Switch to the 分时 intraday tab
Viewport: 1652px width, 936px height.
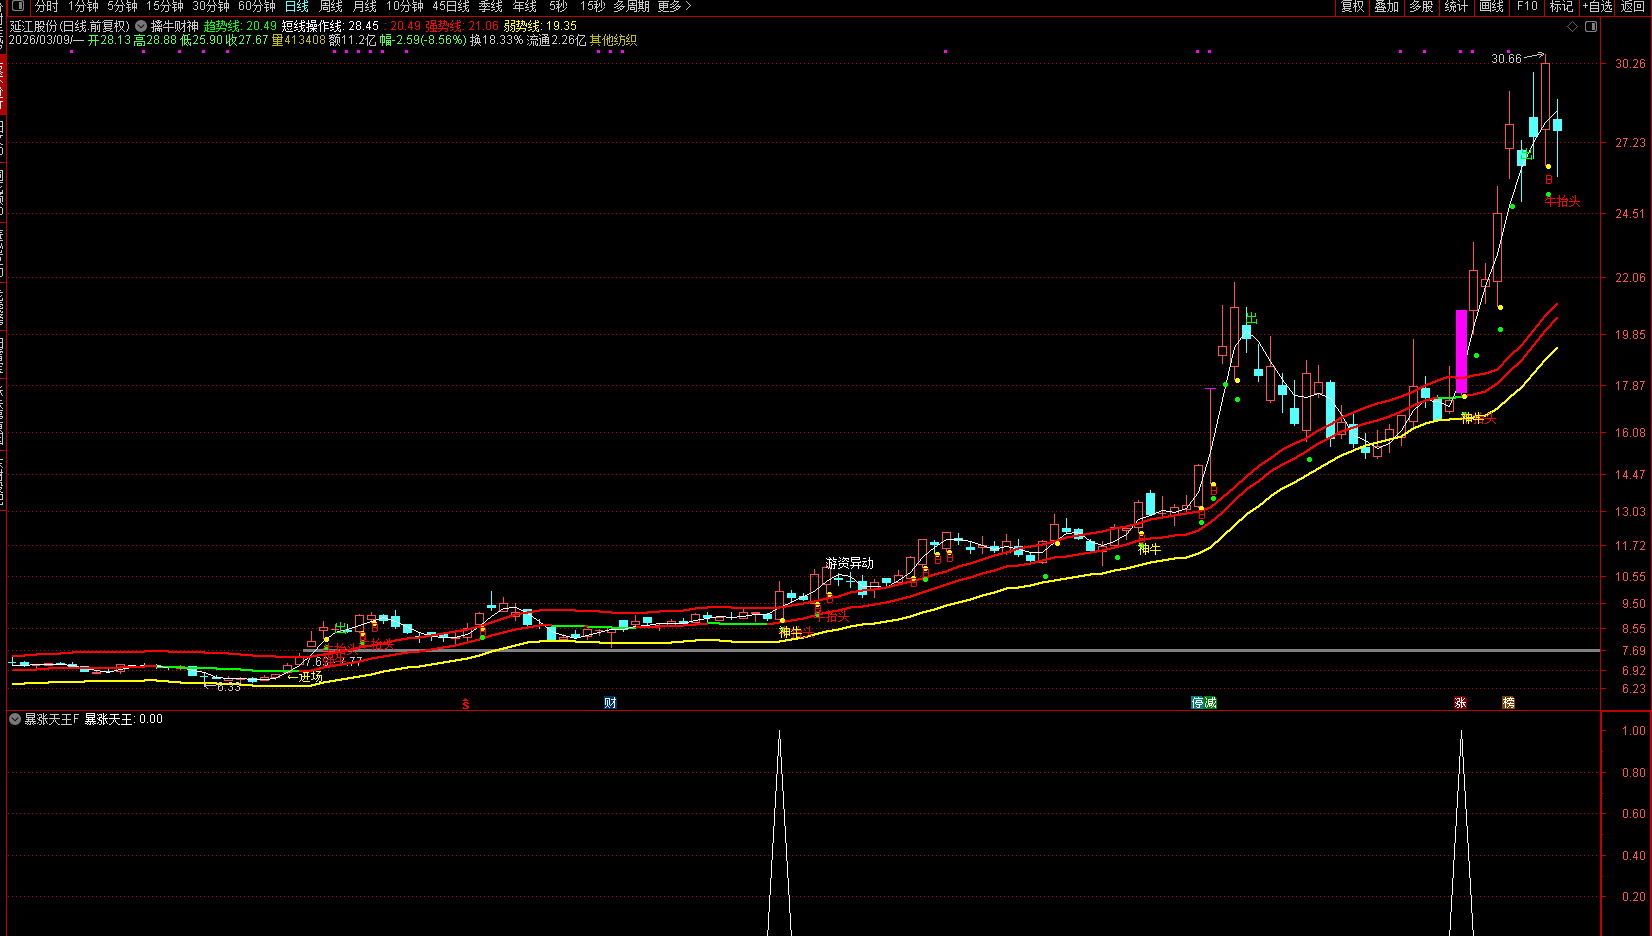click(47, 6)
